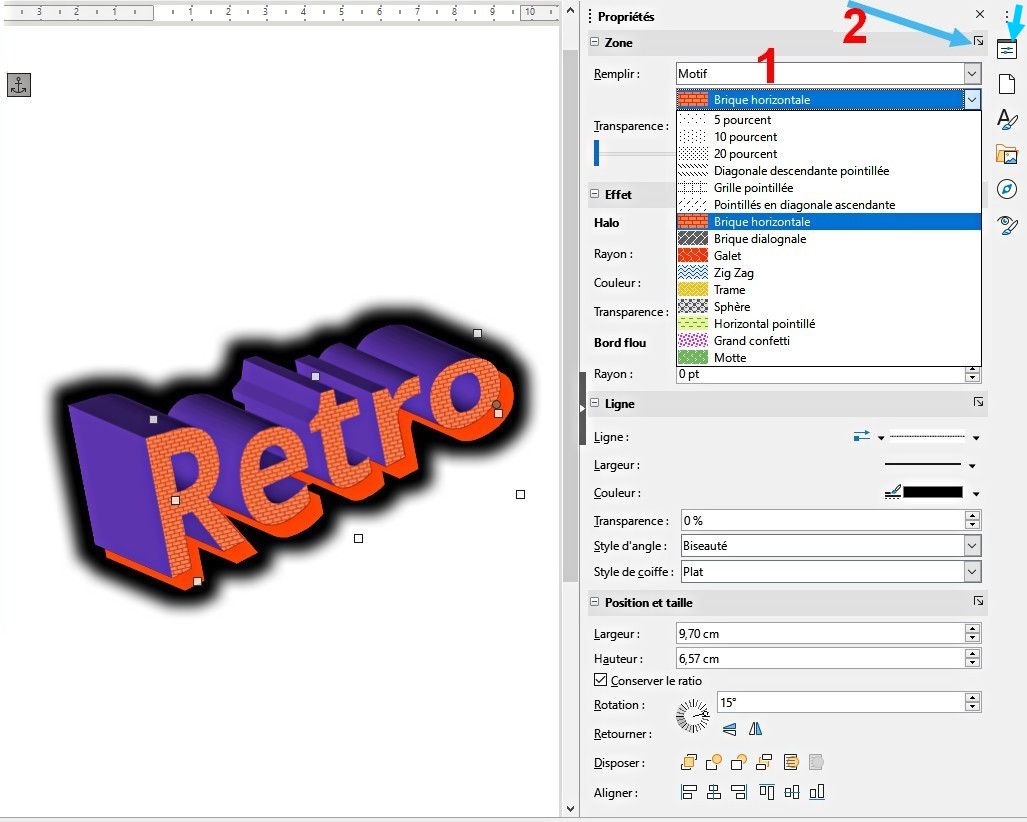Center object horizontally
1027x822 pixels.
[714, 793]
